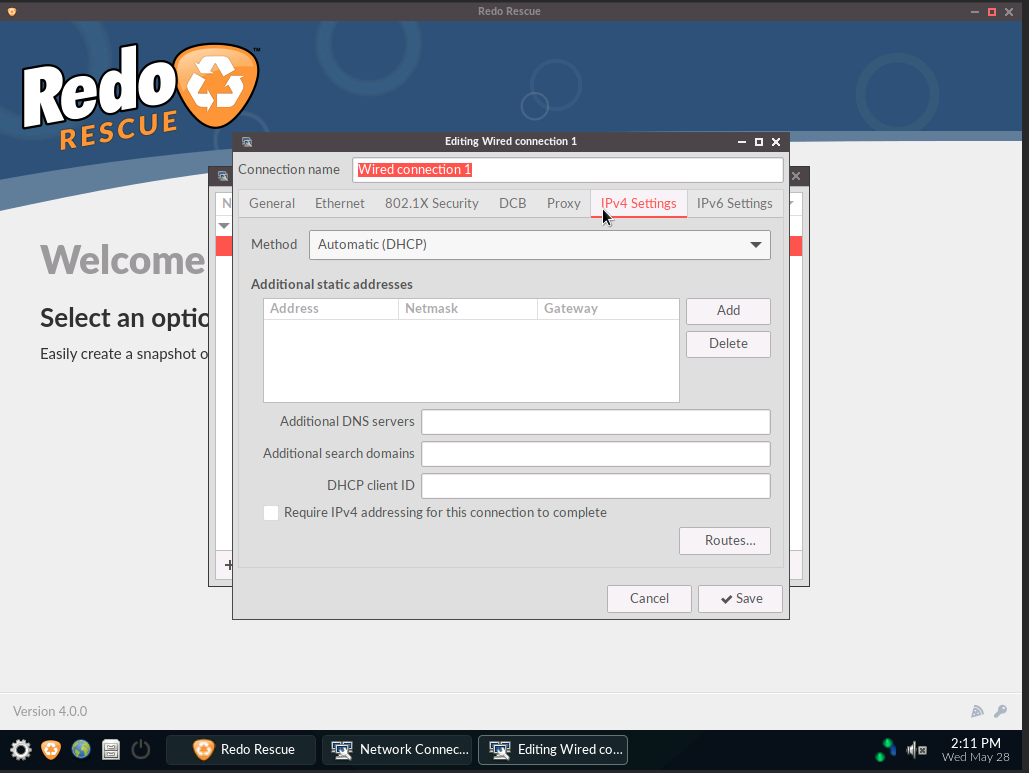Viewport: 1029px width, 773px height.
Task: Click the DHCP client ID field
Action: (596, 486)
